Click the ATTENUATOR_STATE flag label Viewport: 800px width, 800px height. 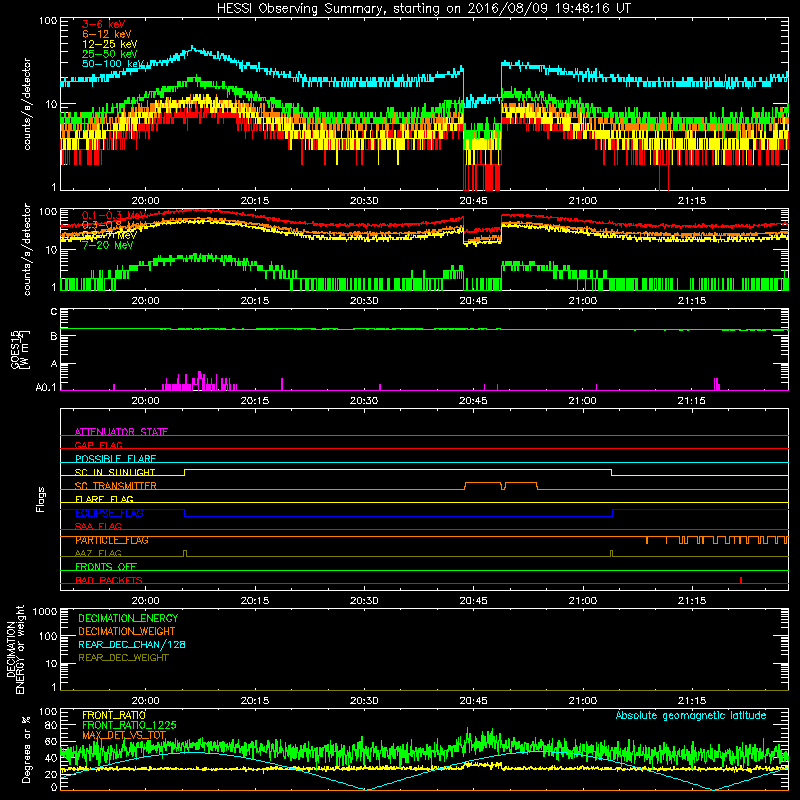click(121, 432)
